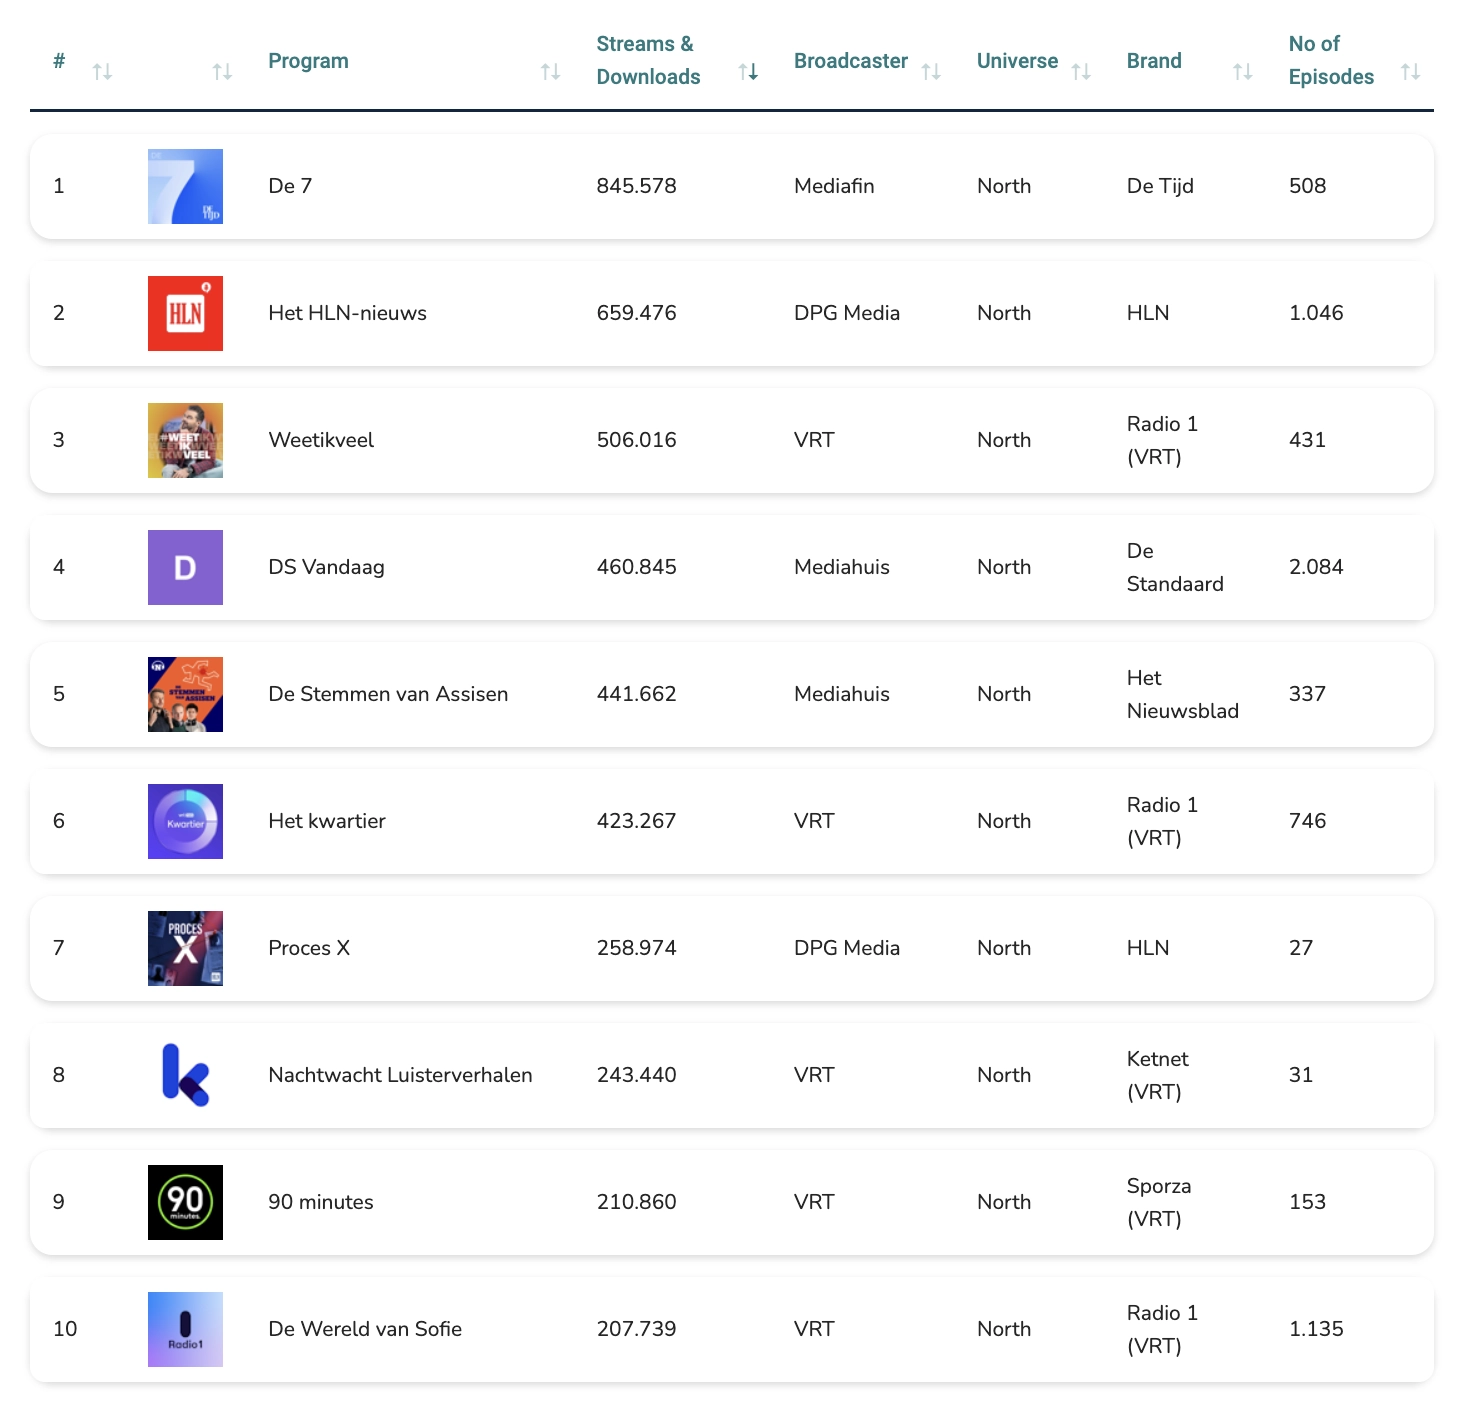Image resolution: width=1468 pixels, height=1412 pixels.
Task: Click sort arrows beside the Universe column
Action: (x=1081, y=72)
